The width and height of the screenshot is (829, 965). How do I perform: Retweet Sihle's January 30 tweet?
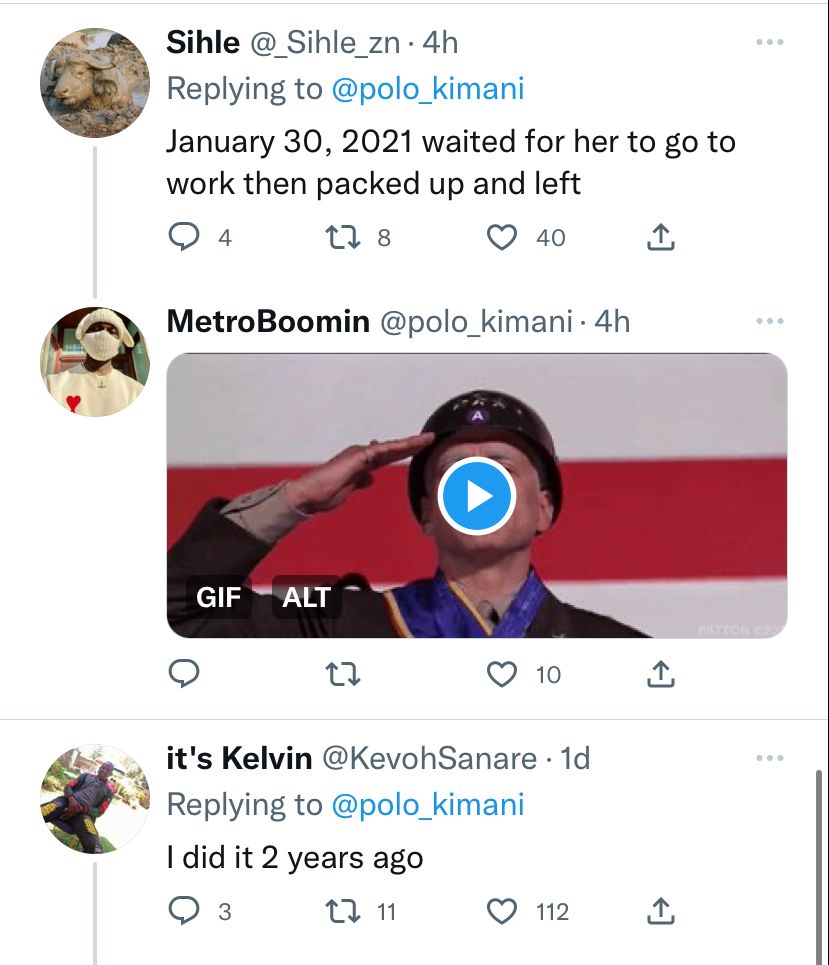click(343, 238)
